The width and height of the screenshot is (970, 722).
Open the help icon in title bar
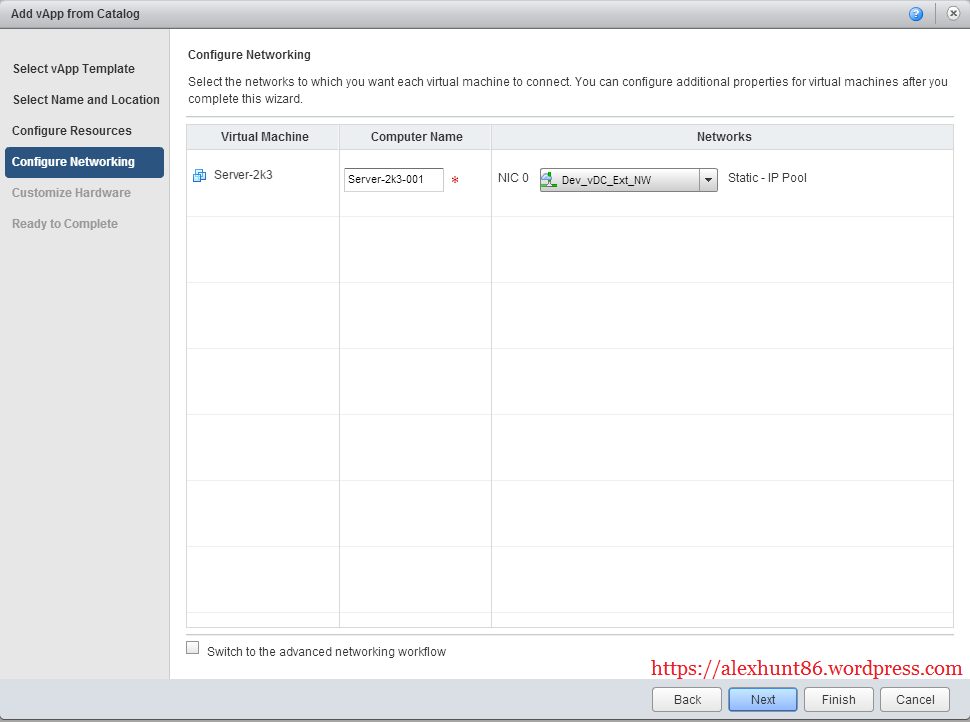pos(915,14)
